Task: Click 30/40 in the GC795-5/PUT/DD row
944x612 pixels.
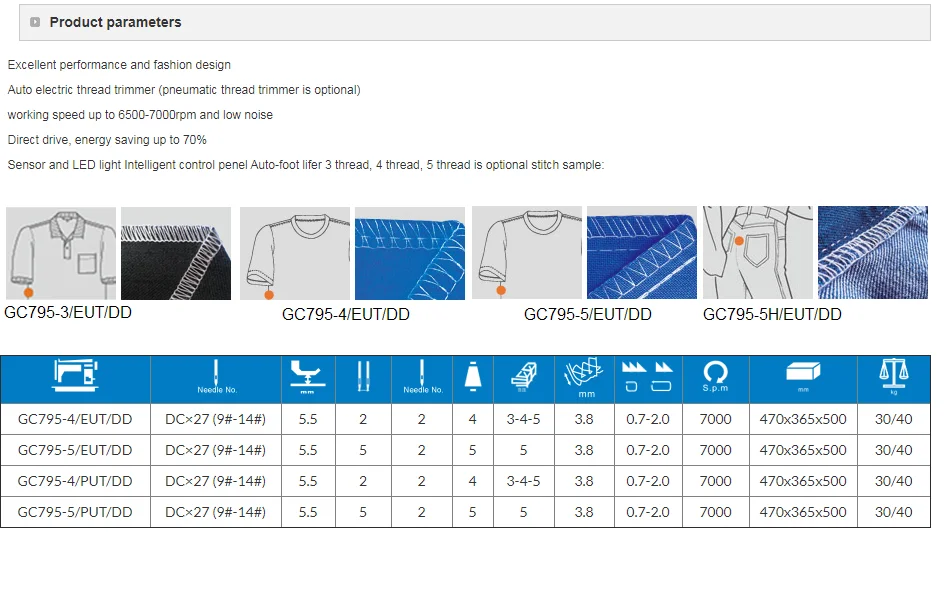Action: 893,512
